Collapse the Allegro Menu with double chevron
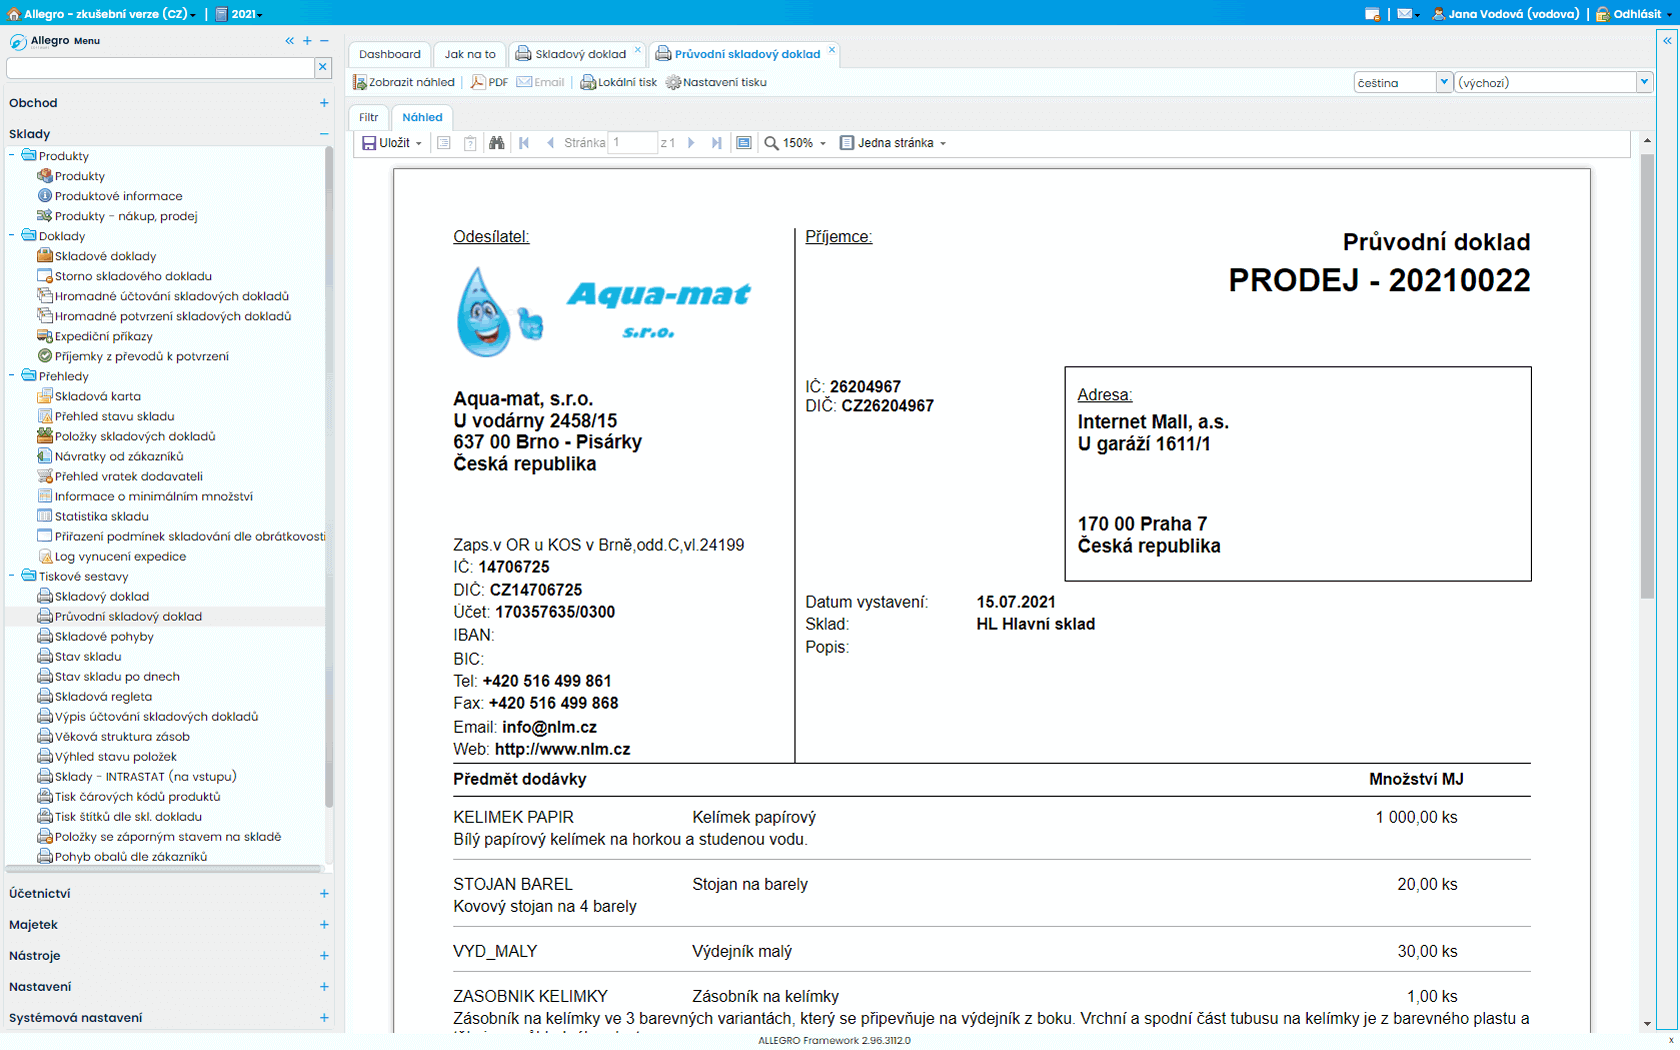 coord(290,41)
